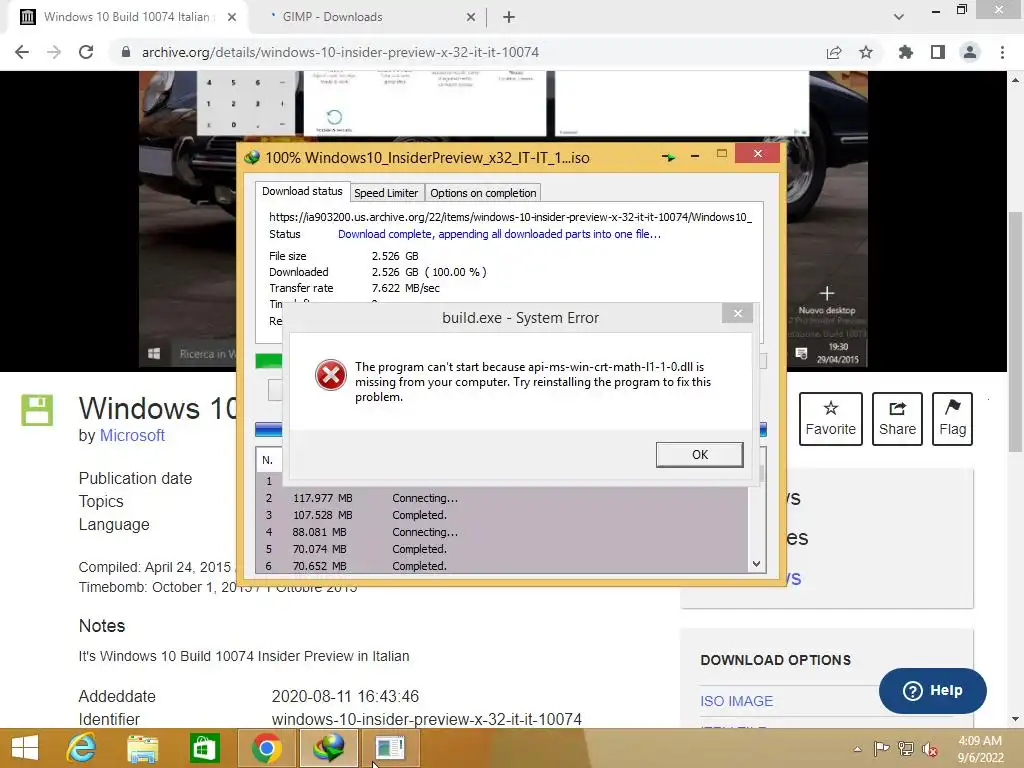Reload the archive.org page

click(86, 52)
